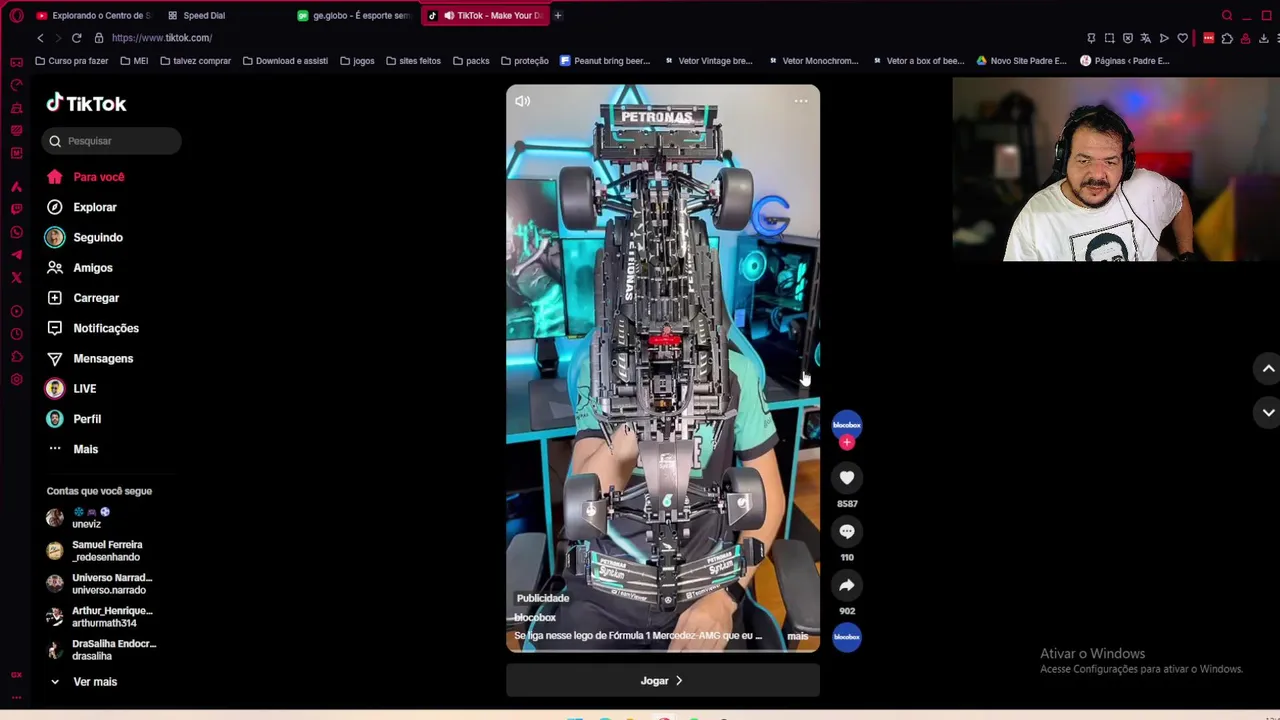Viewport: 1280px width, 720px height.
Task: Open the extensions cube icon
Action: [1227, 38]
